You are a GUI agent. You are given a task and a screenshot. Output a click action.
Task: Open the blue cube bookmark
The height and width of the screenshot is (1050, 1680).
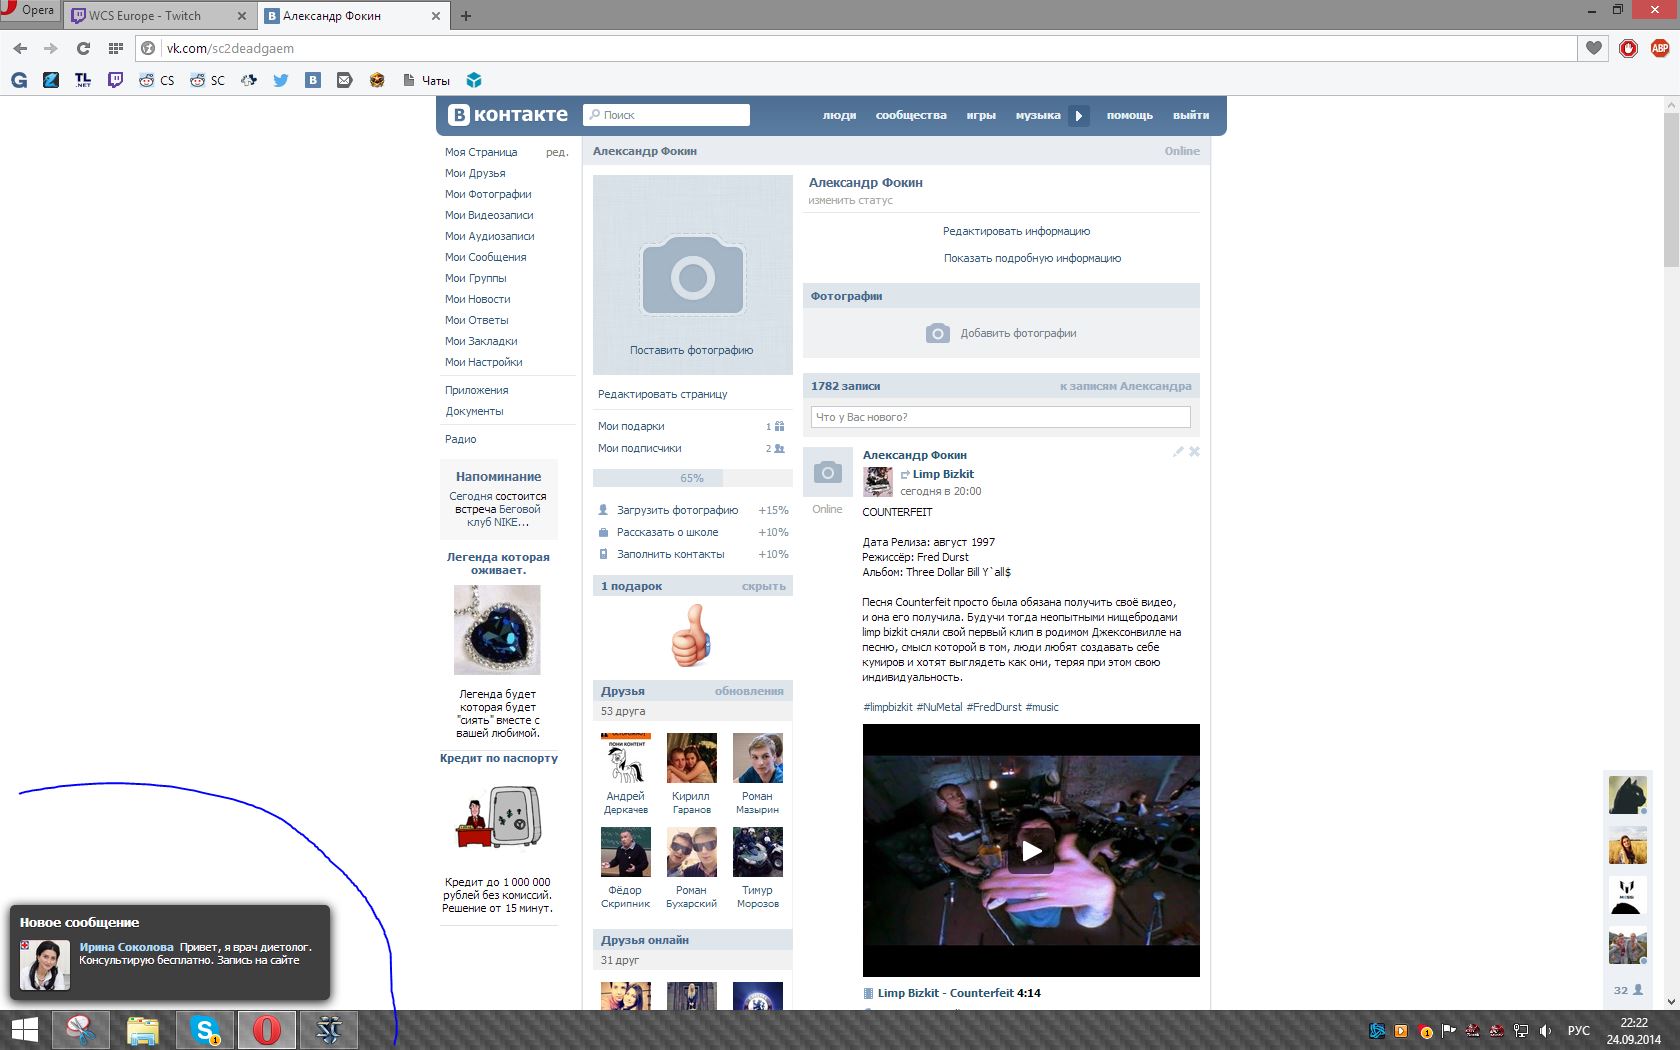pos(474,80)
